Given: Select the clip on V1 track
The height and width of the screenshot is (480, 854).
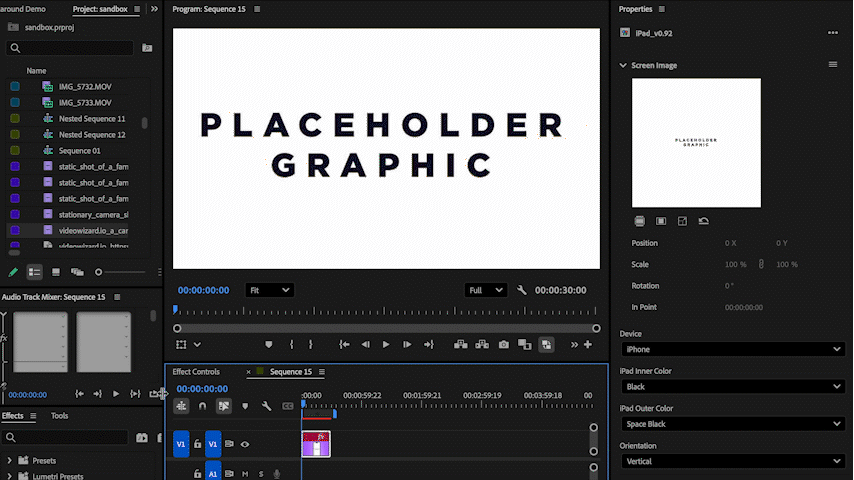Looking at the screenshot, I should 316,444.
